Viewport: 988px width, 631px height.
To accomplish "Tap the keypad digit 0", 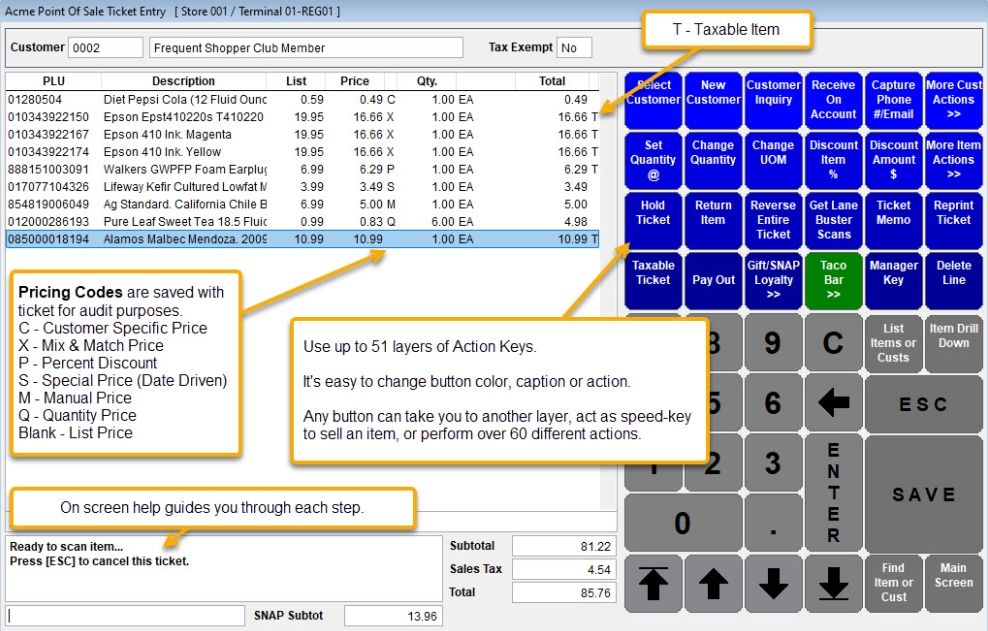I will pos(683,523).
